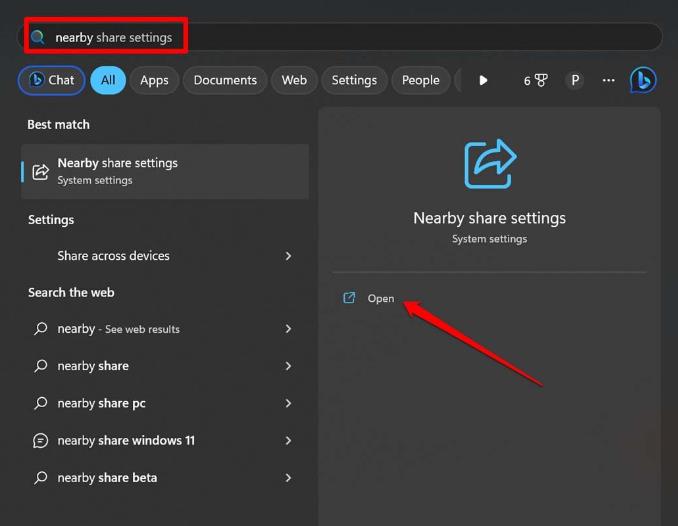This screenshot has width=678, height=526.
Task: Click the search field with nearby share settings
Action: [x=339, y=37]
